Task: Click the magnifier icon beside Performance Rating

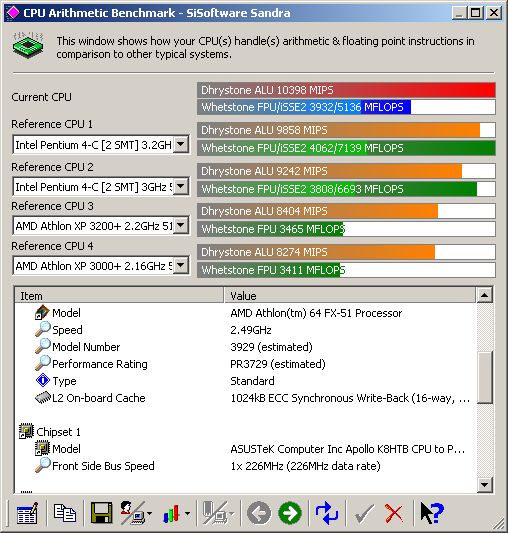Action: (x=43, y=363)
